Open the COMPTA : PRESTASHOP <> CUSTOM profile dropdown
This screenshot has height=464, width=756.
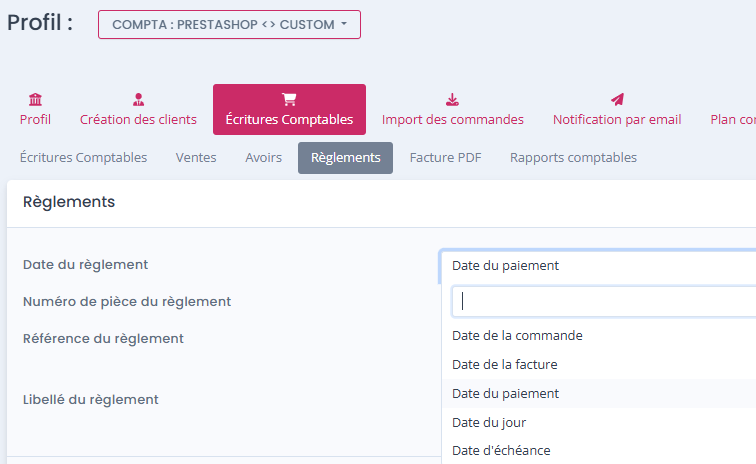(x=230, y=25)
